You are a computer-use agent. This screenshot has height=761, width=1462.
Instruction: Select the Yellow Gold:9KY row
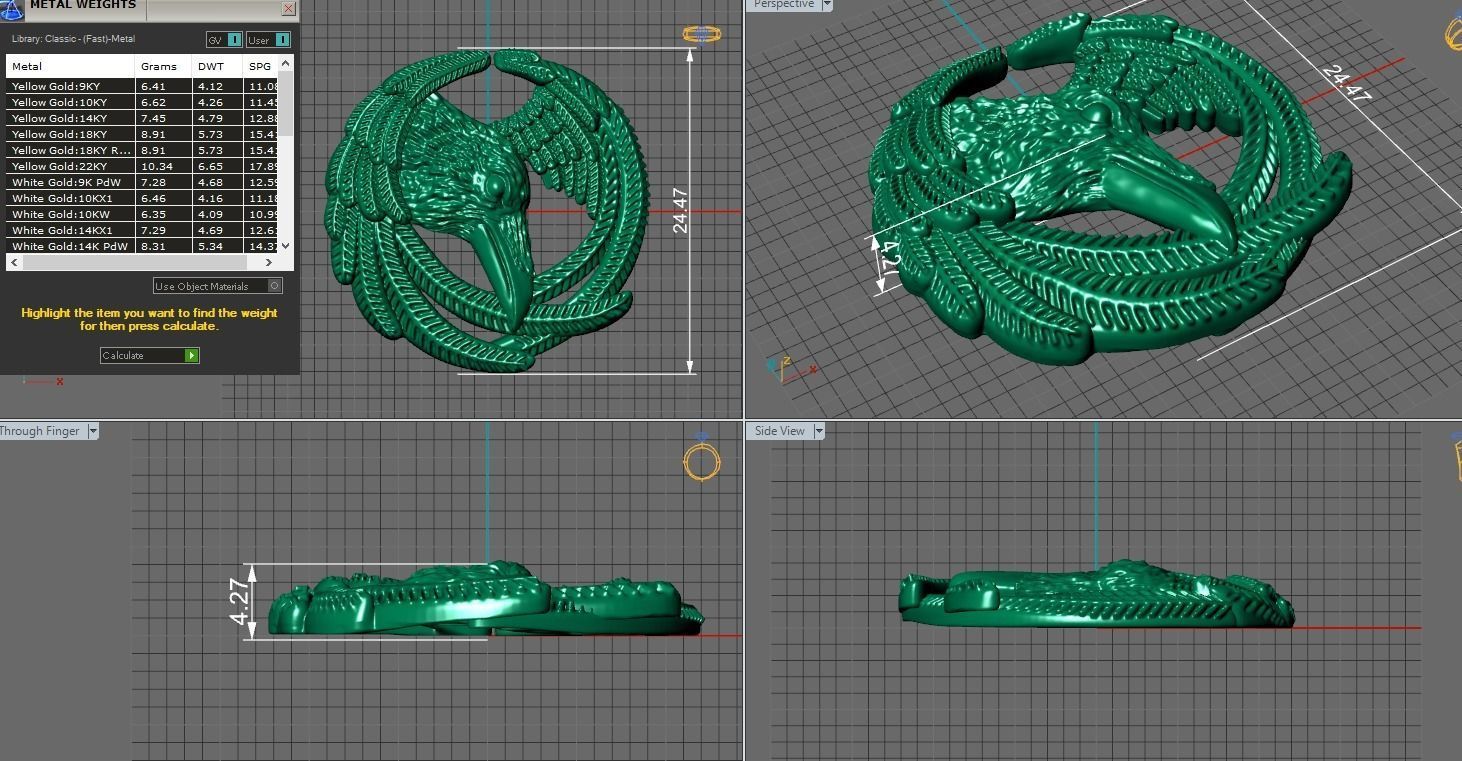click(142, 86)
